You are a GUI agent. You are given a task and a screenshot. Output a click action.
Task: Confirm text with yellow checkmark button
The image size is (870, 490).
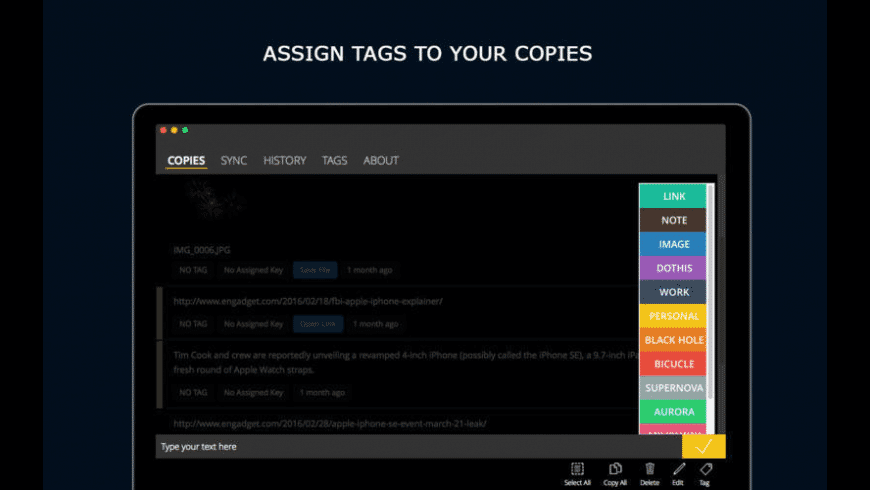[704, 446]
